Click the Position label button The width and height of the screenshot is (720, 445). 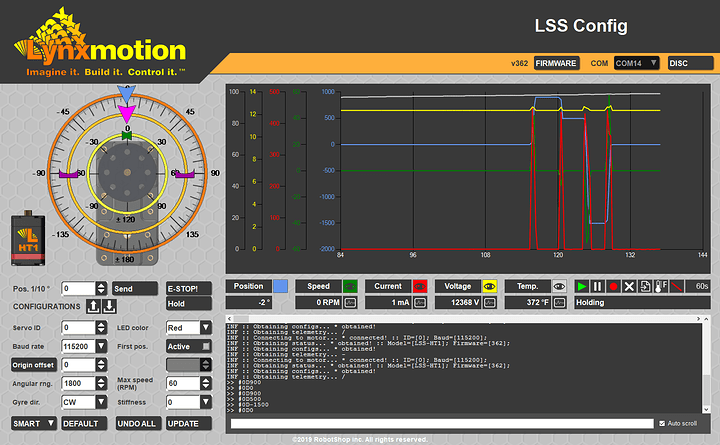pos(248,287)
